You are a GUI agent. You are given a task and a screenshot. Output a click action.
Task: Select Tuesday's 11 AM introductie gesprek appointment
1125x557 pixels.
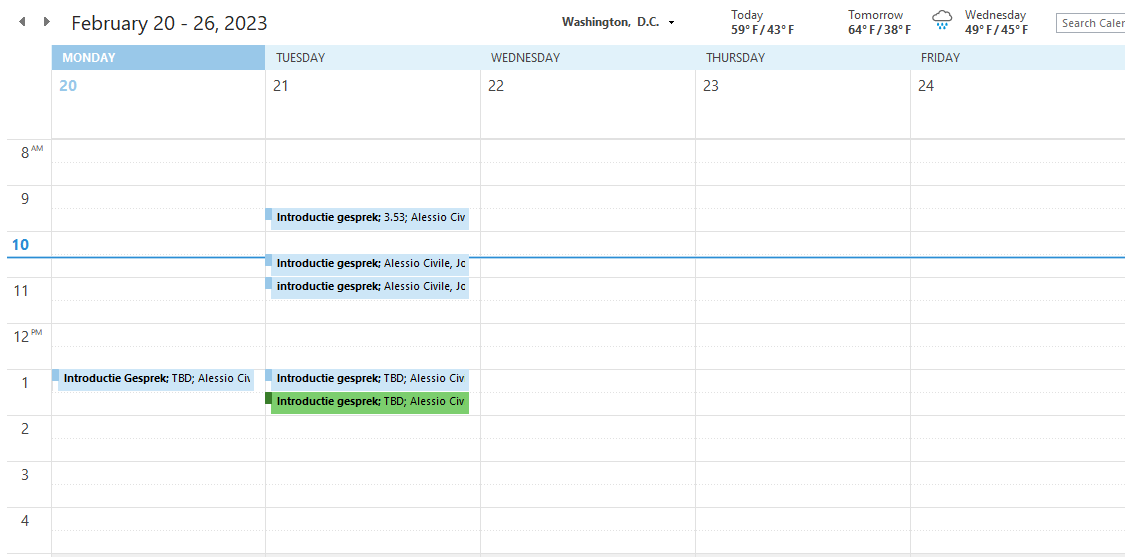point(370,287)
